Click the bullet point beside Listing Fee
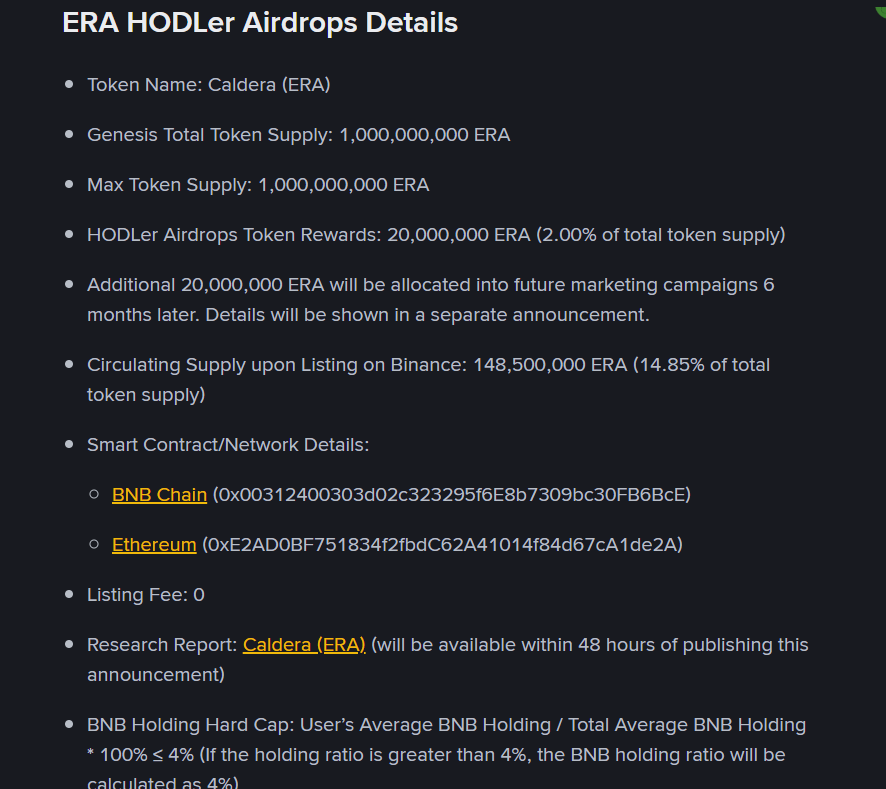 70,594
